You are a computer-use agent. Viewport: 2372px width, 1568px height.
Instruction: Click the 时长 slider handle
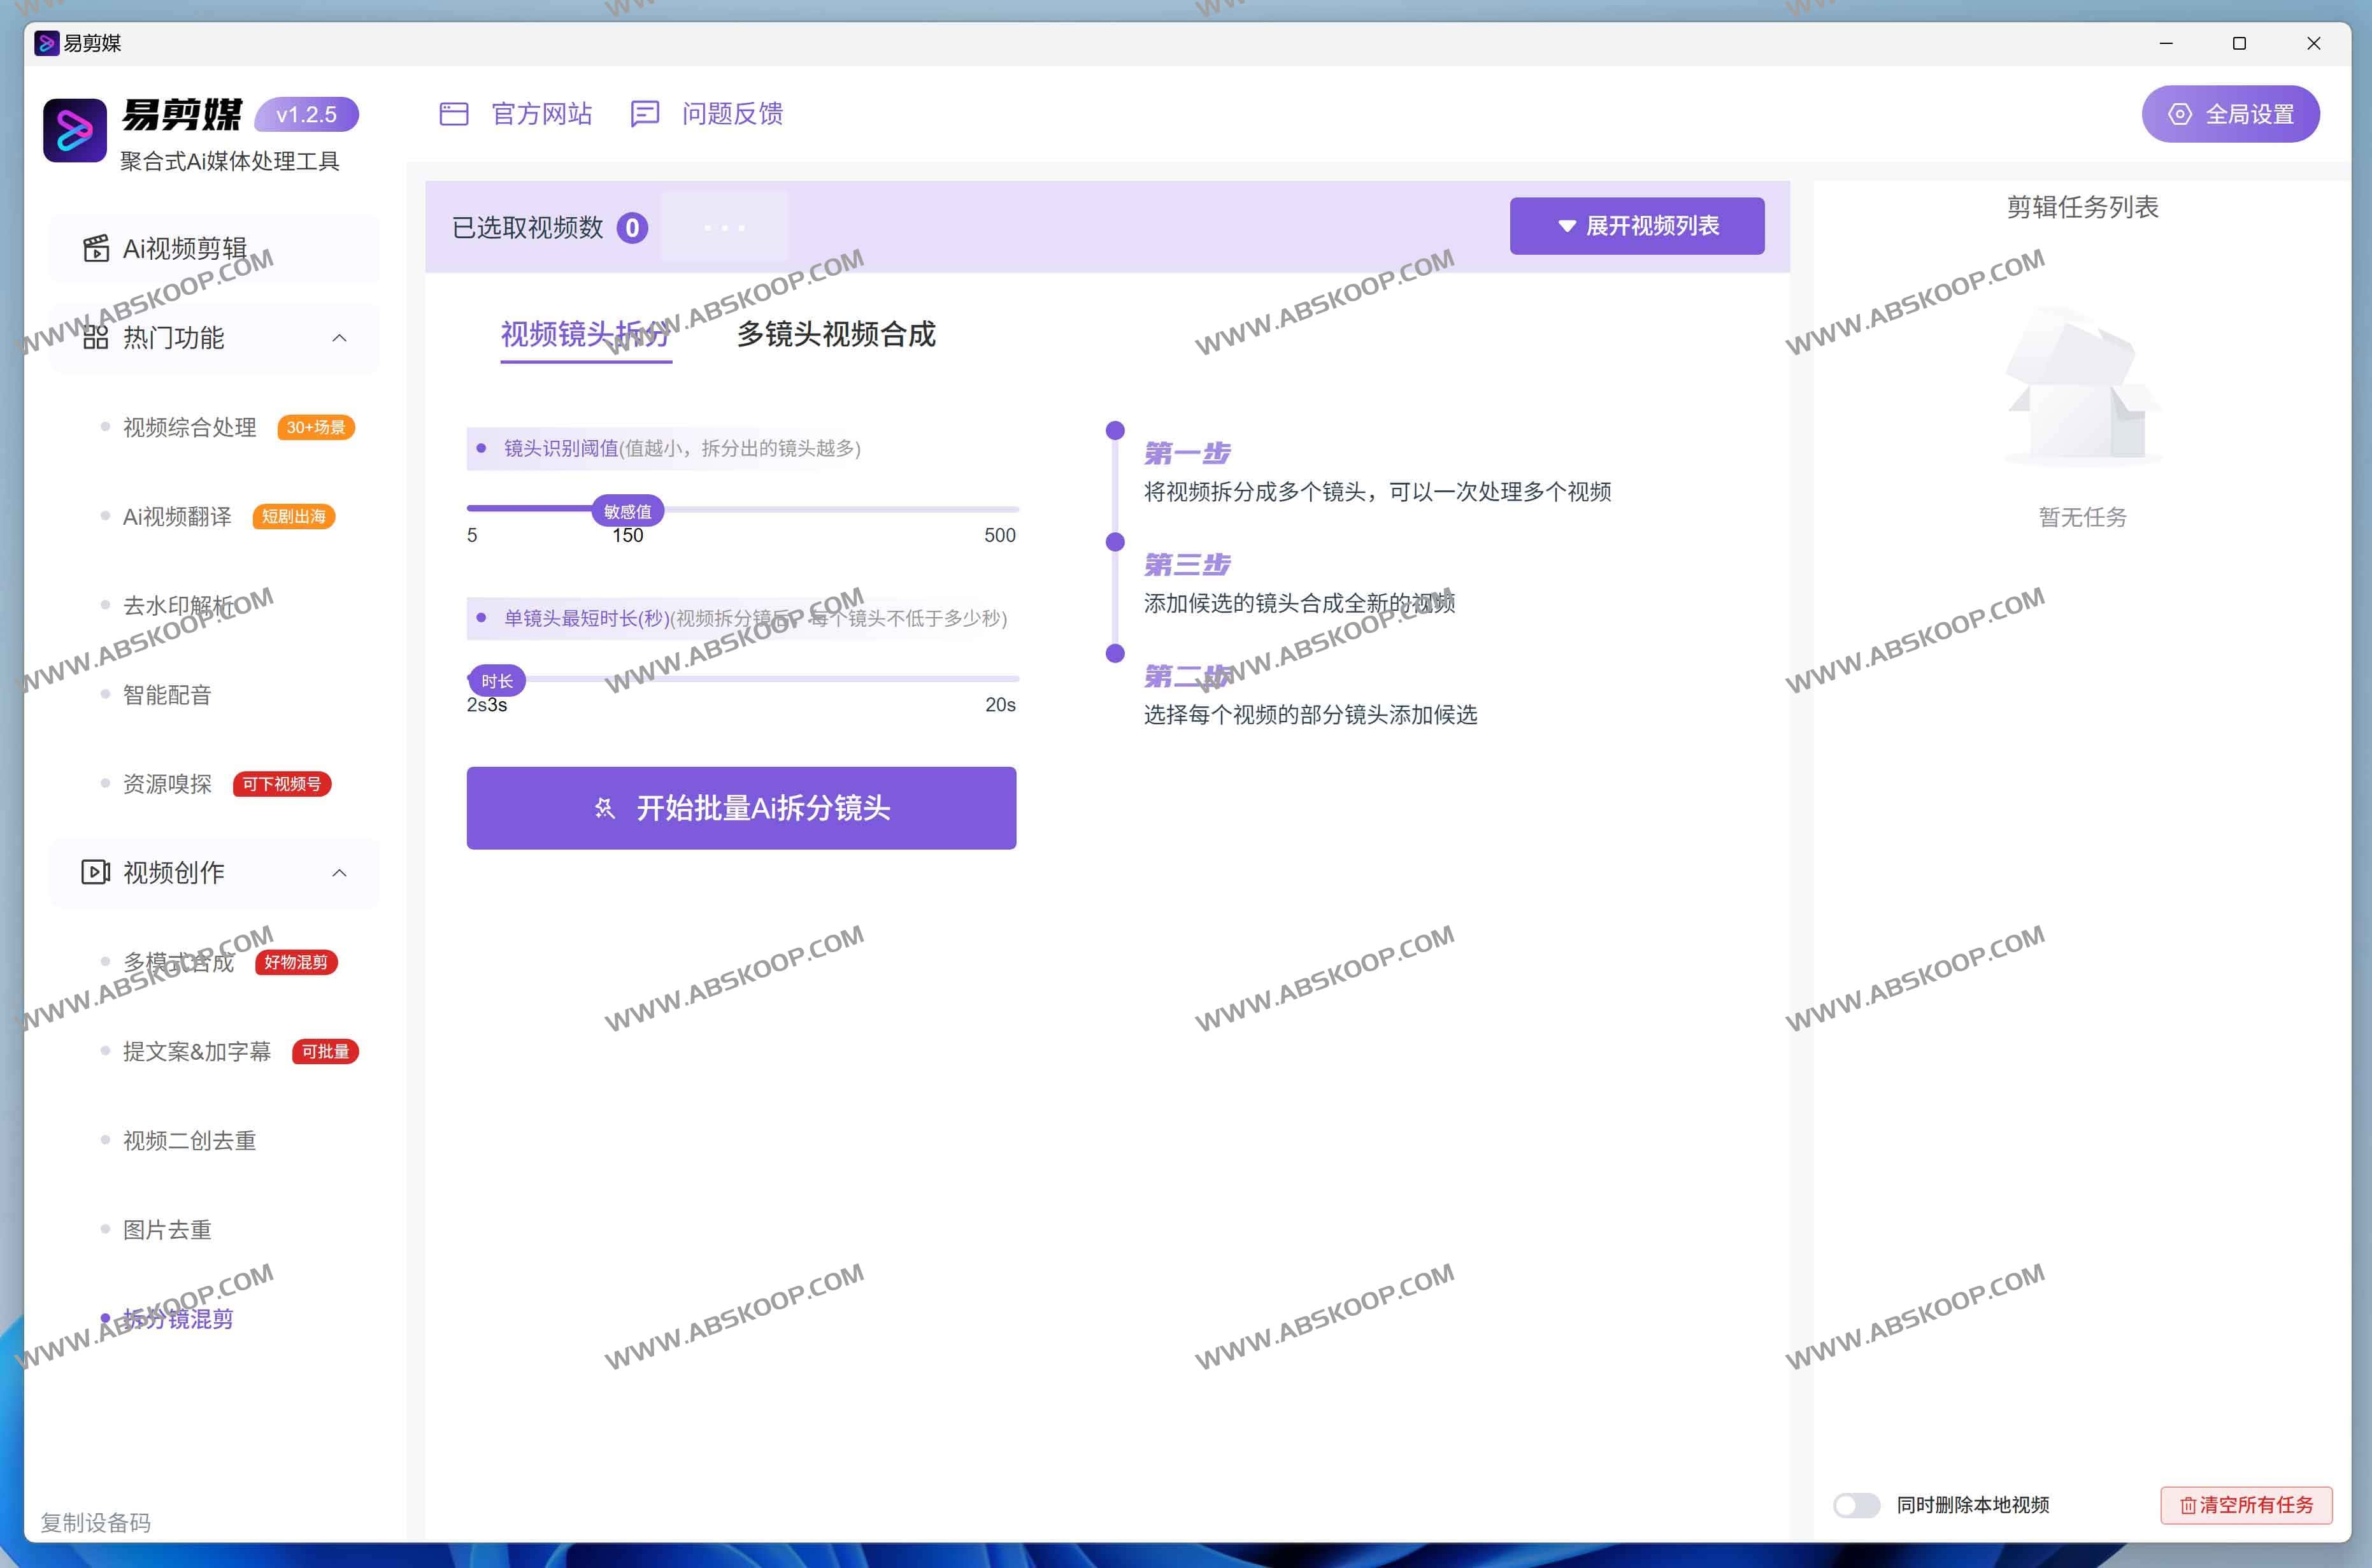click(497, 679)
